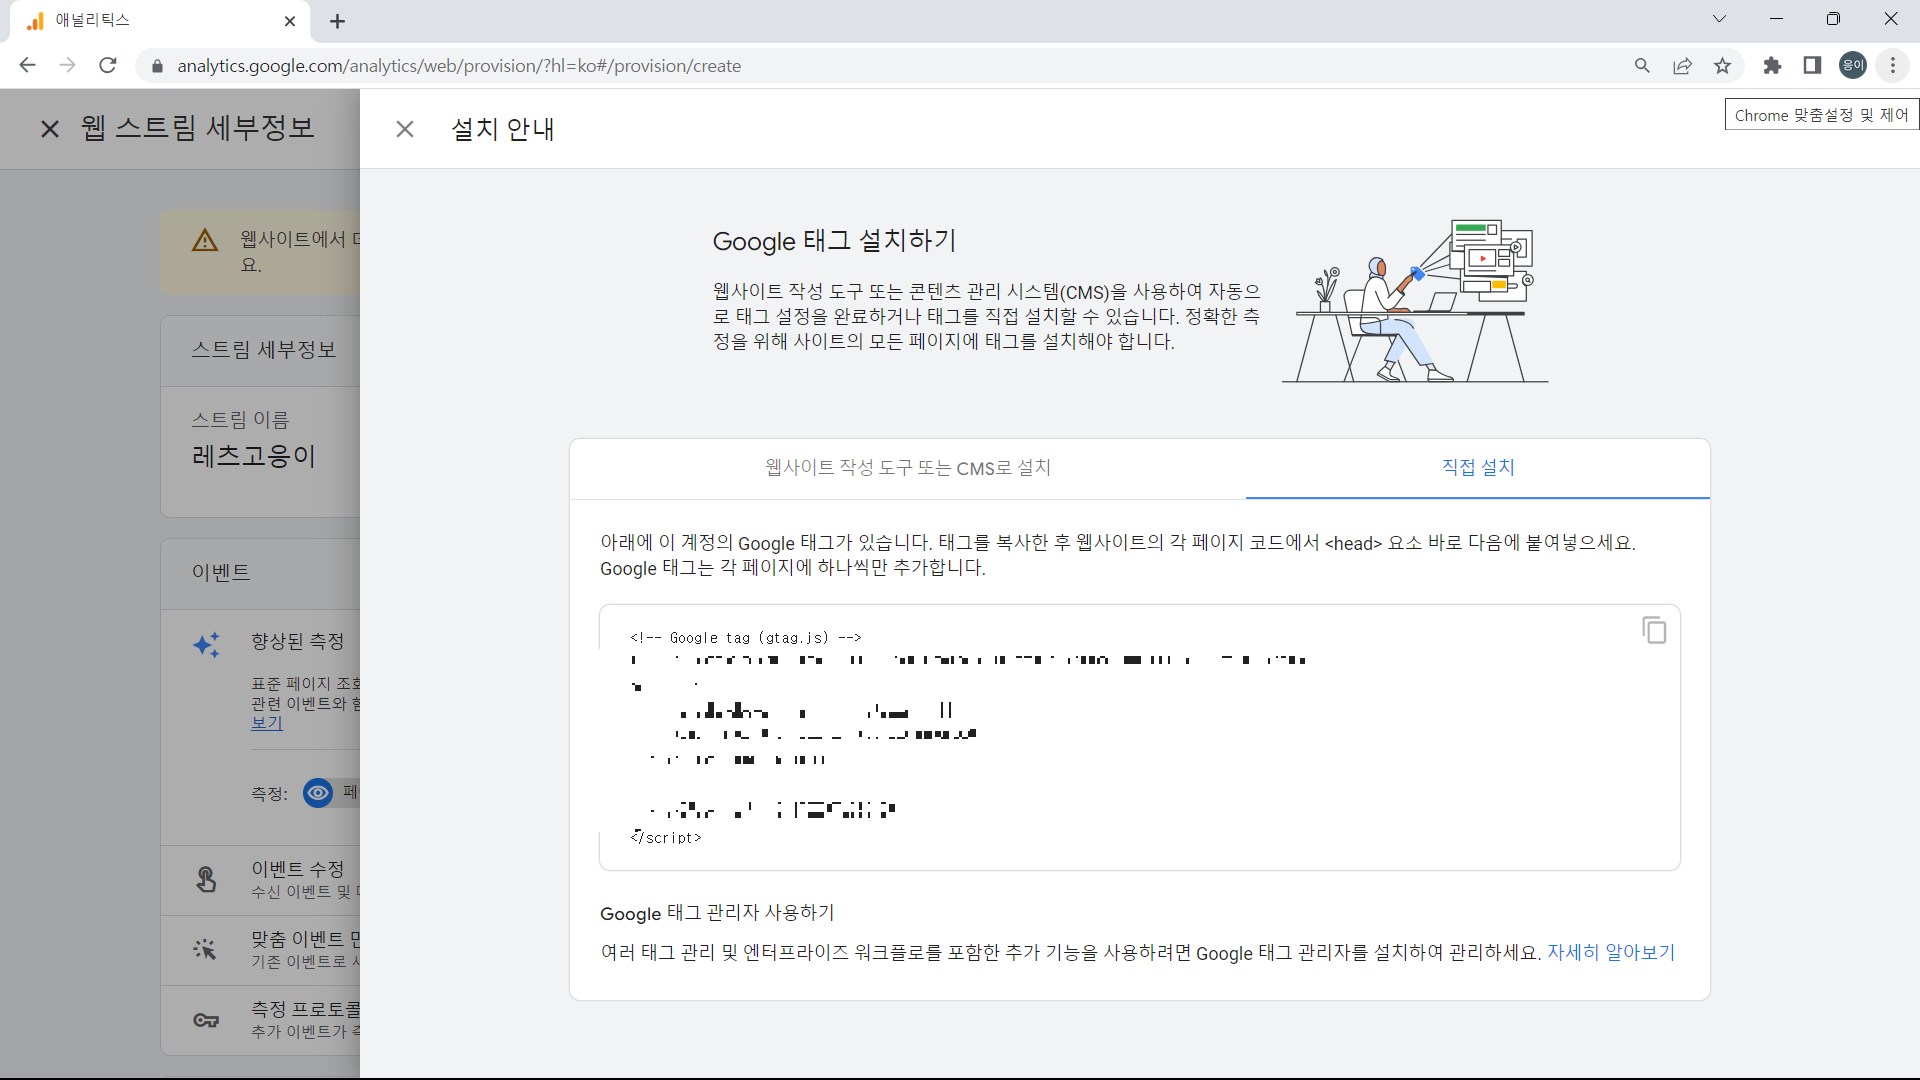Image resolution: width=1920 pixels, height=1080 pixels.
Task: Open the 보기 link under 향상된 측정
Action: (266, 722)
